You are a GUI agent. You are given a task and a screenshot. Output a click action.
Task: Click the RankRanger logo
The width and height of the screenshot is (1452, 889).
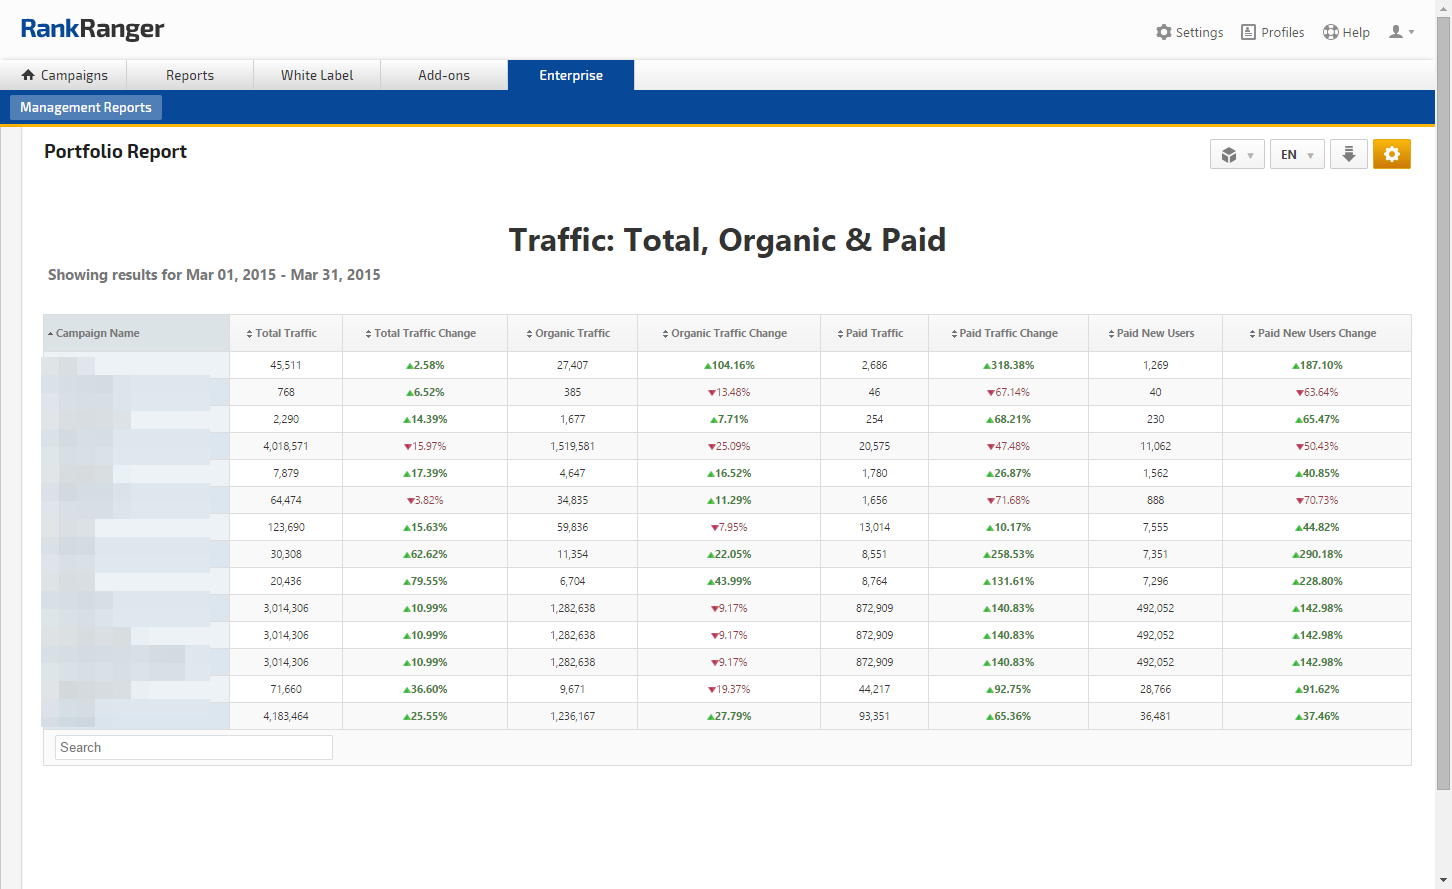point(92,29)
